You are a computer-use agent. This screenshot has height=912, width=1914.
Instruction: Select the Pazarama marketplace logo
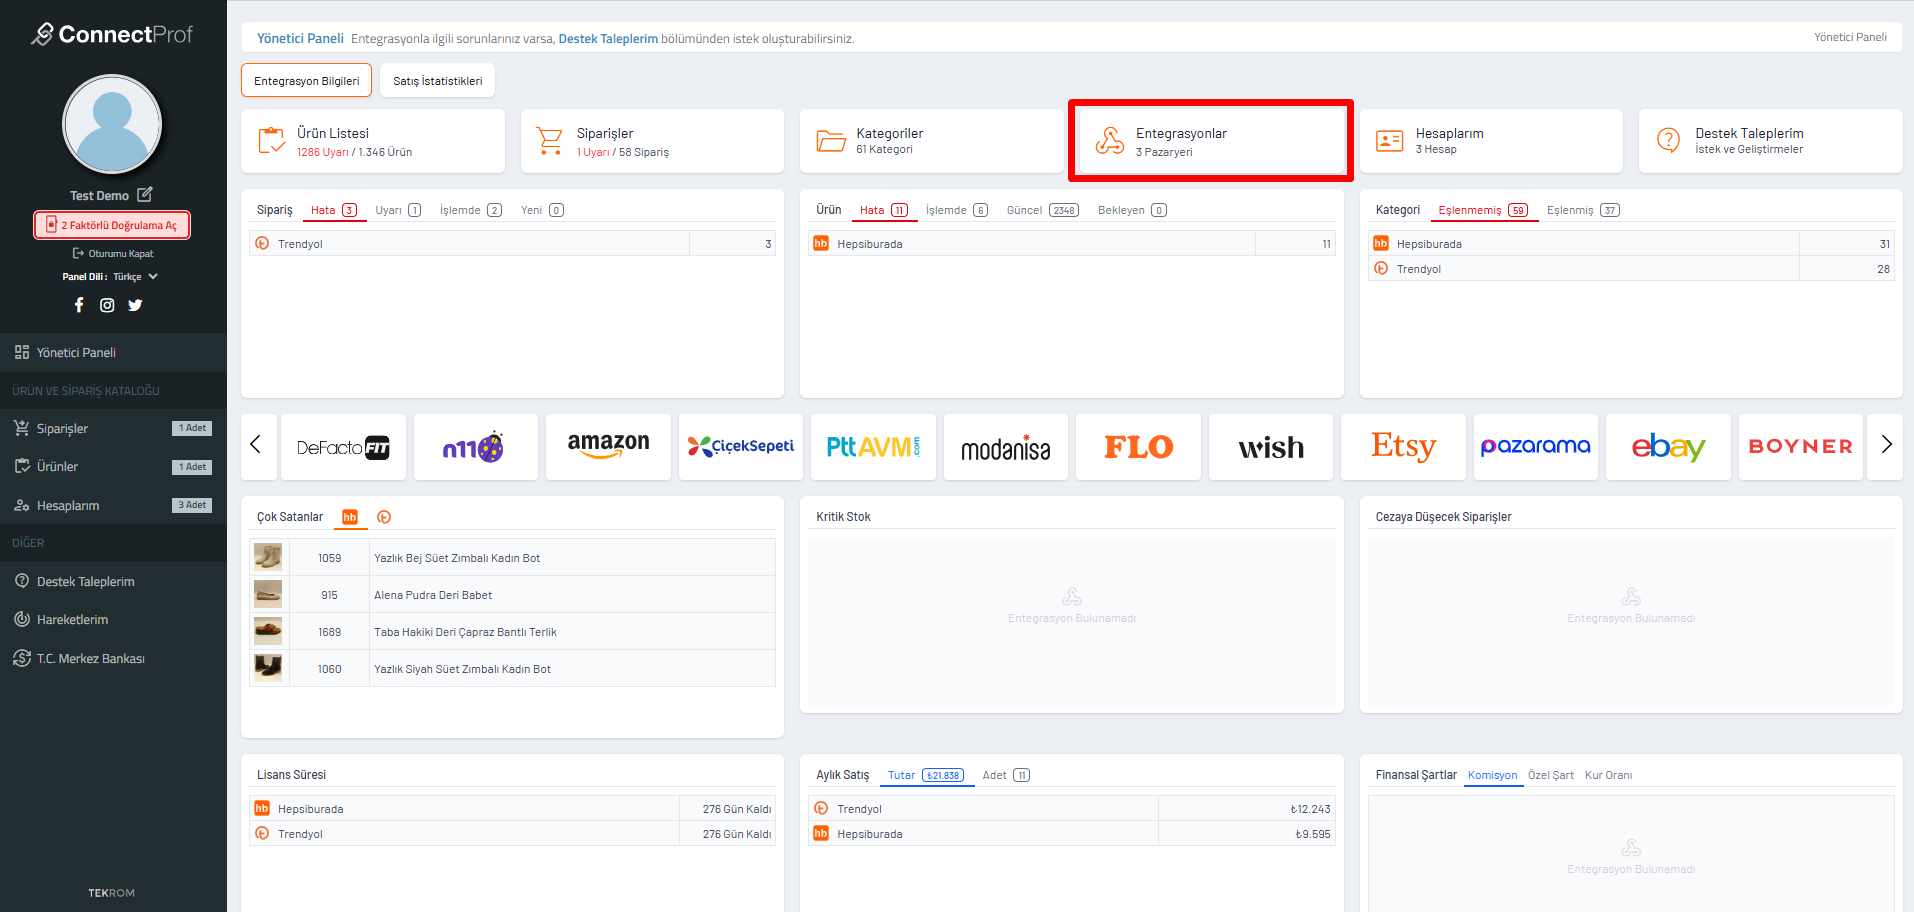tap(1536, 447)
